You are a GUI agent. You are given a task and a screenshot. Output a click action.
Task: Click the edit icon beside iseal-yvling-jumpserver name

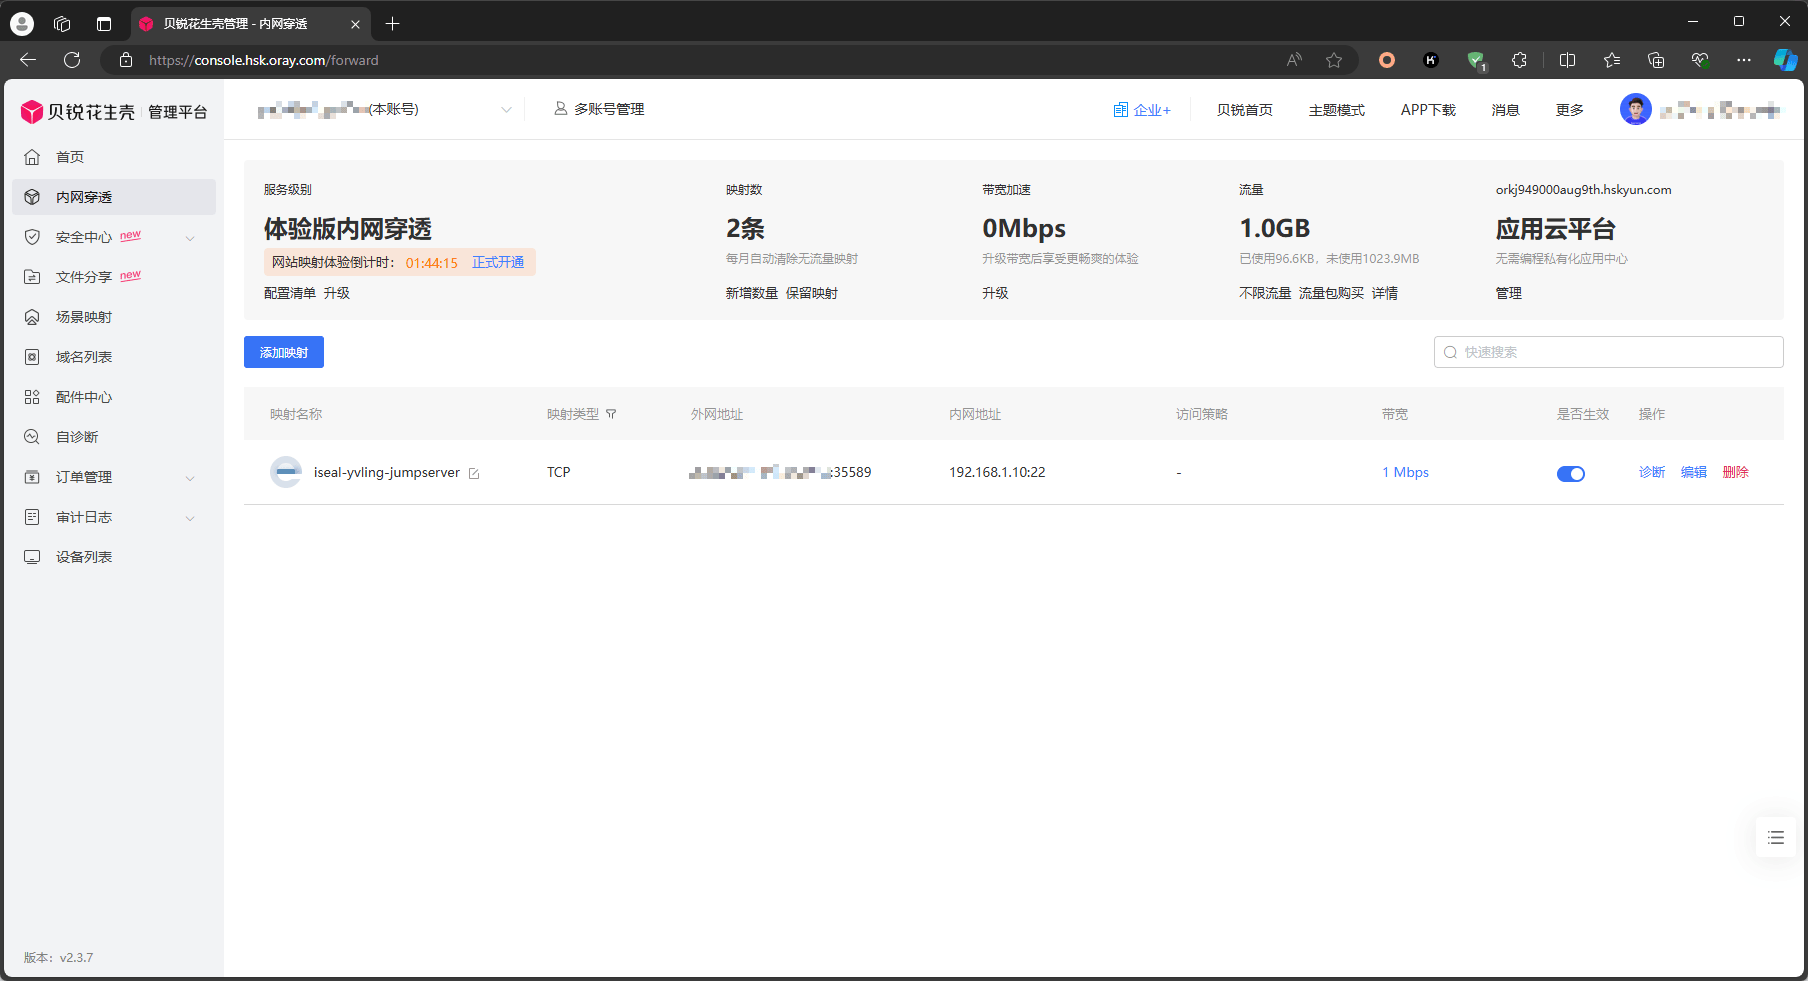474,474
